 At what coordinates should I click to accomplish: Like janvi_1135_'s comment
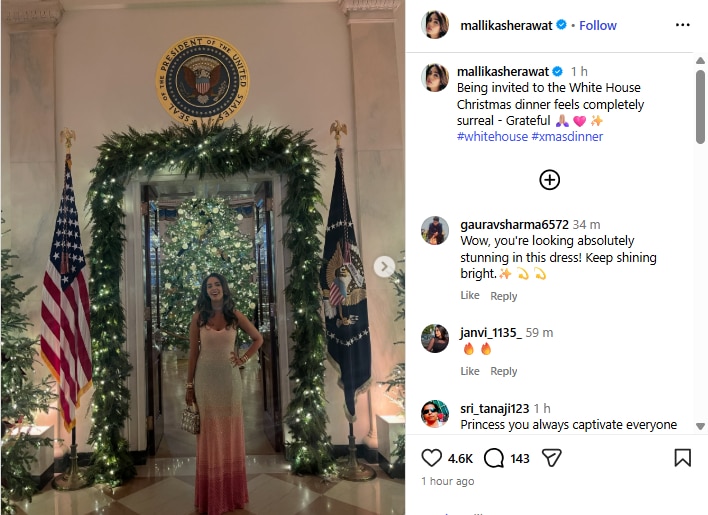(x=470, y=371)
